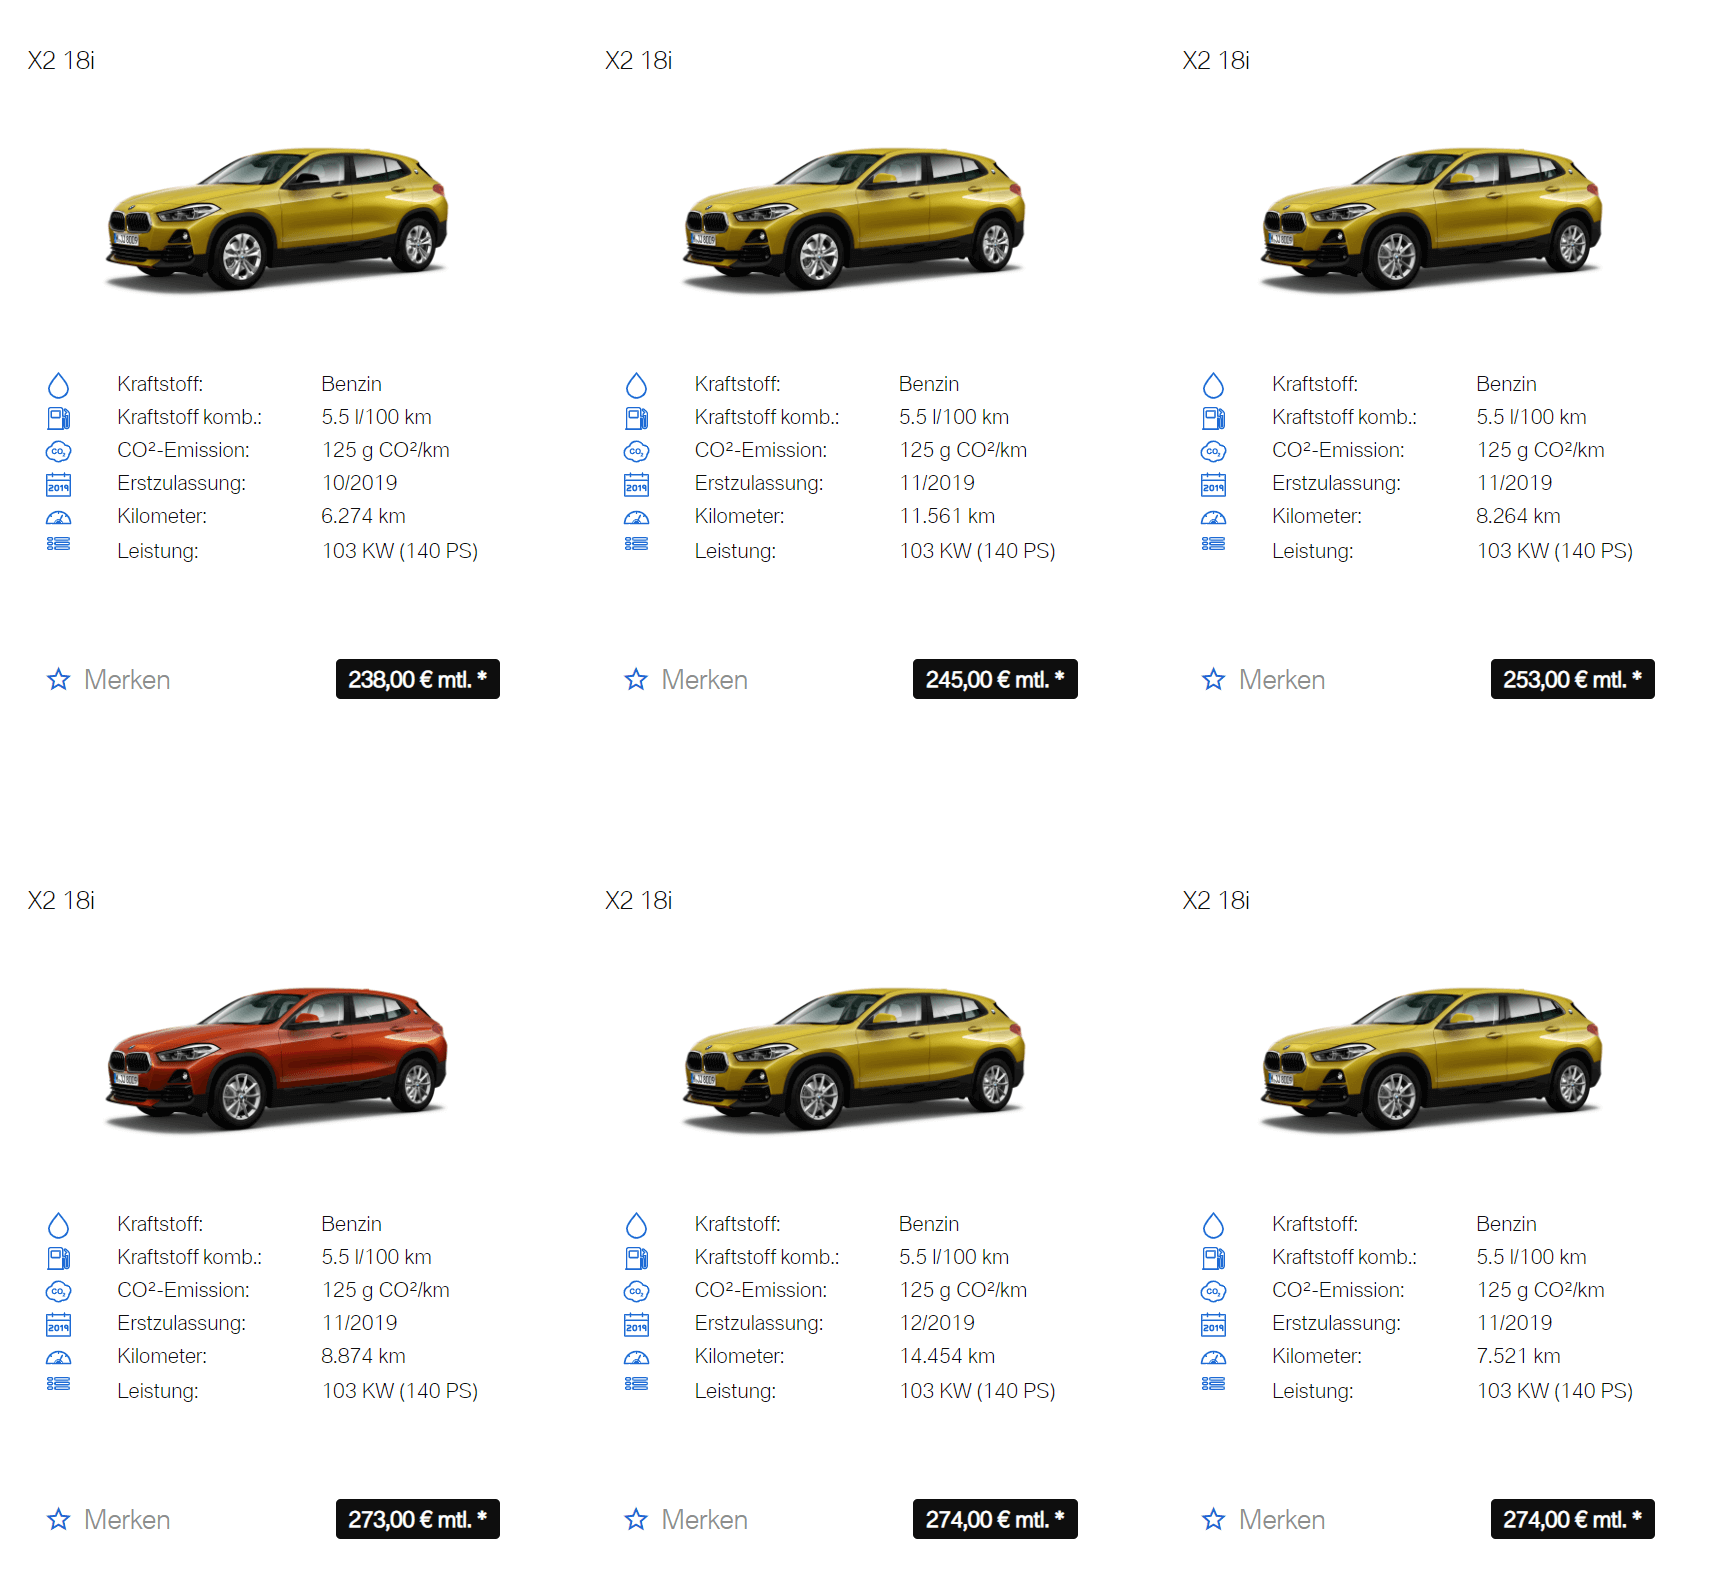Image resolution: width=1715 pixels, height=1587 pixels.
Task: Click the CO2 cloud icon on the 6.274 km card
Action: 59,451
